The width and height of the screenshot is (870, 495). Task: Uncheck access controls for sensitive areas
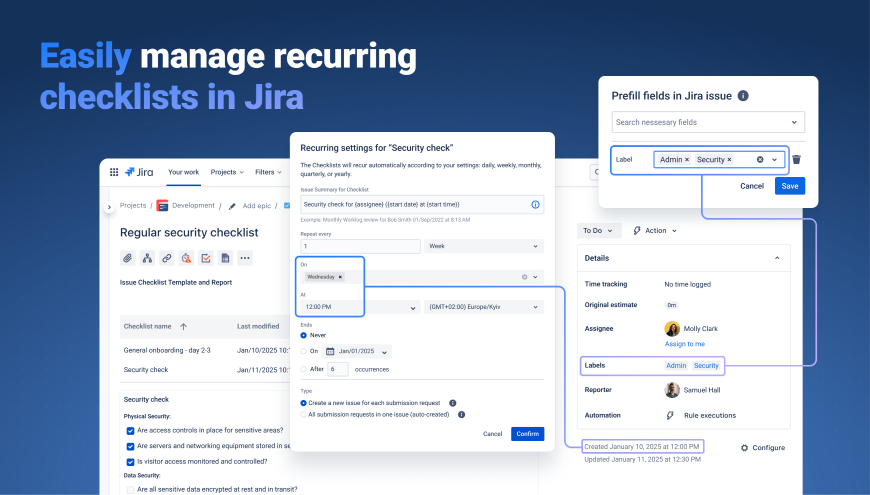click(130, 431)
